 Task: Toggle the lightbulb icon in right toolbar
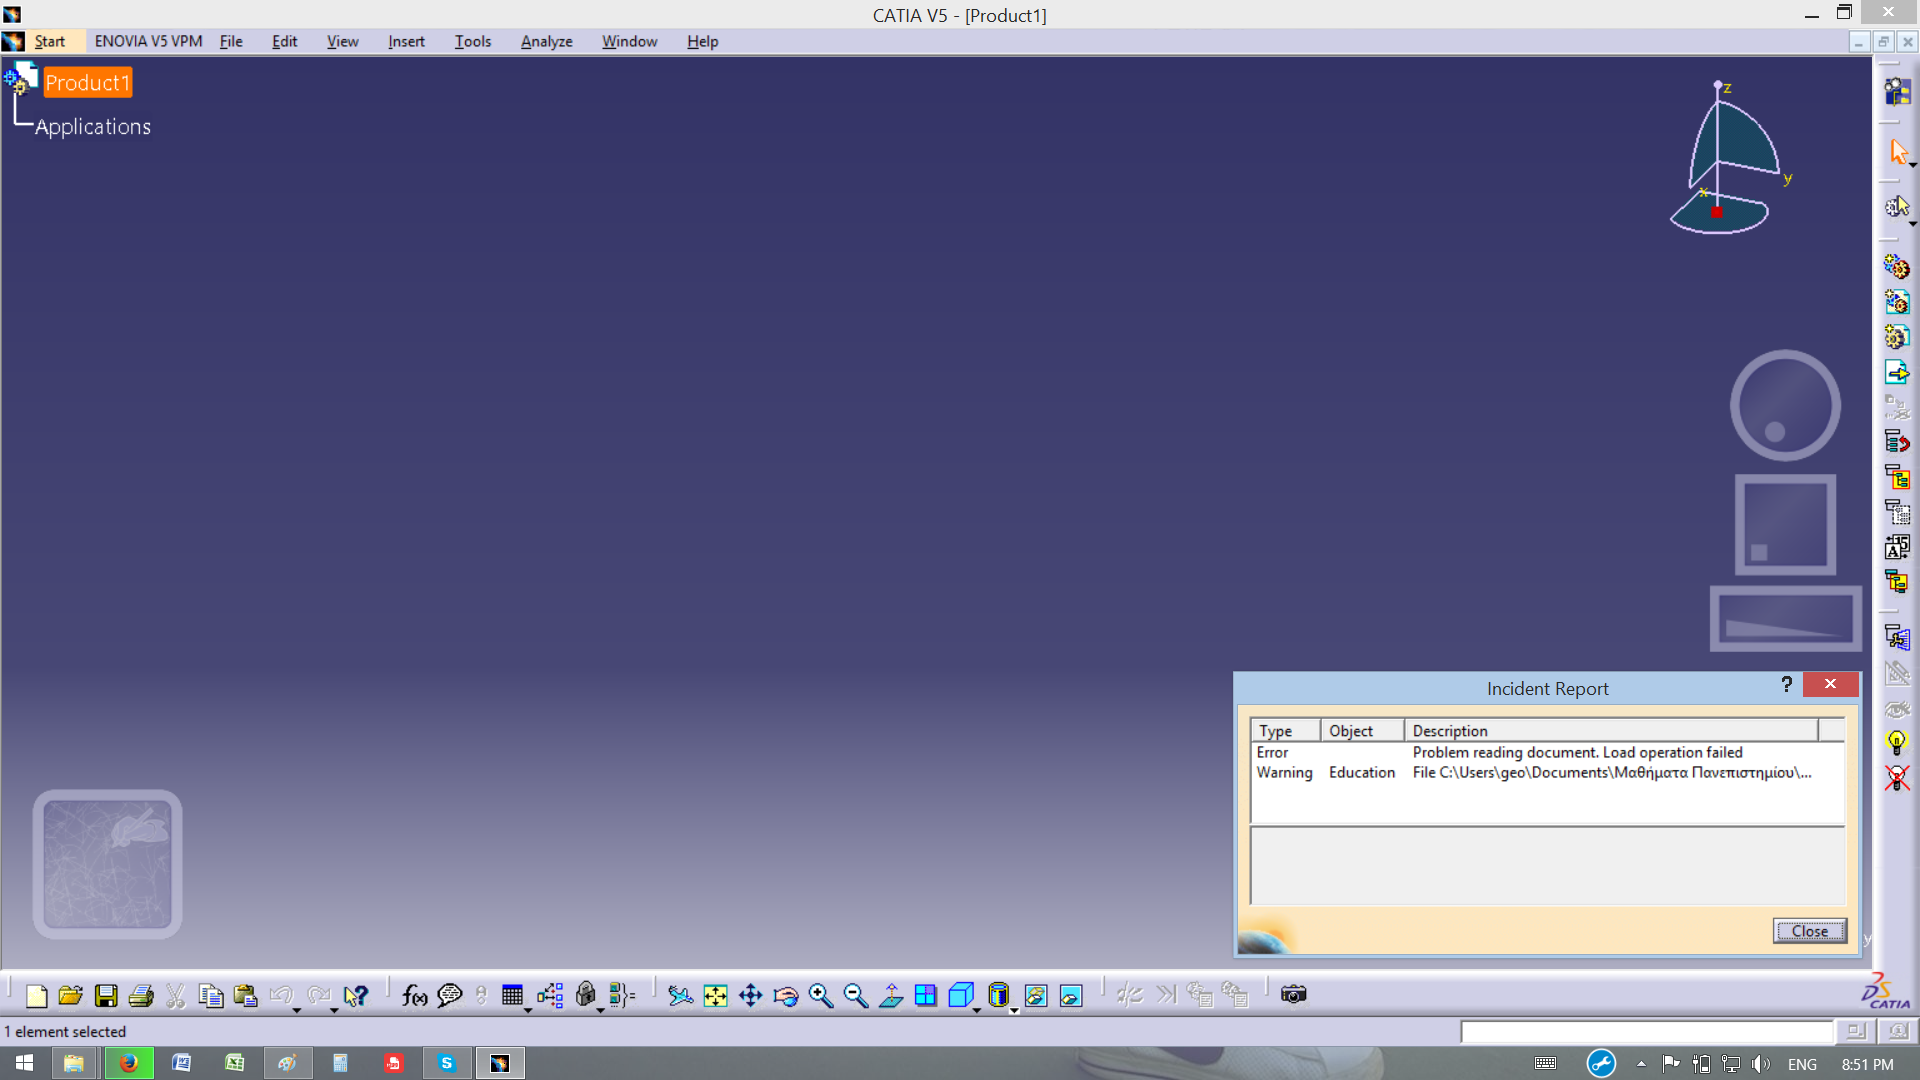point(1896,742)
